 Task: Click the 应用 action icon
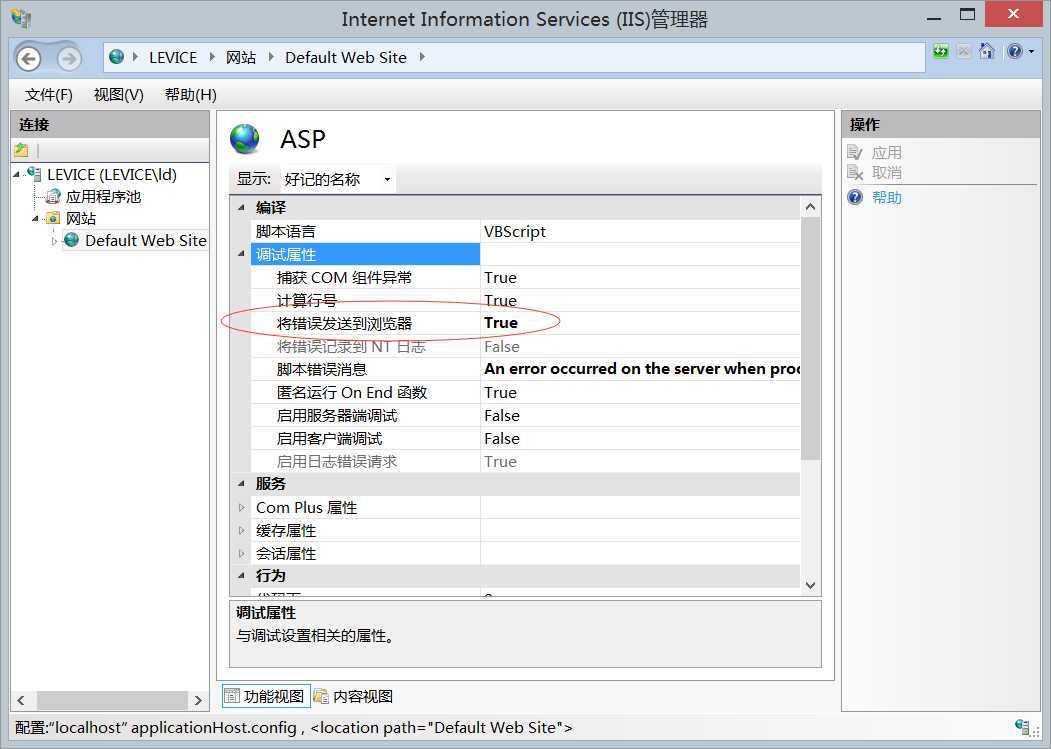click(x=855, y=152)
